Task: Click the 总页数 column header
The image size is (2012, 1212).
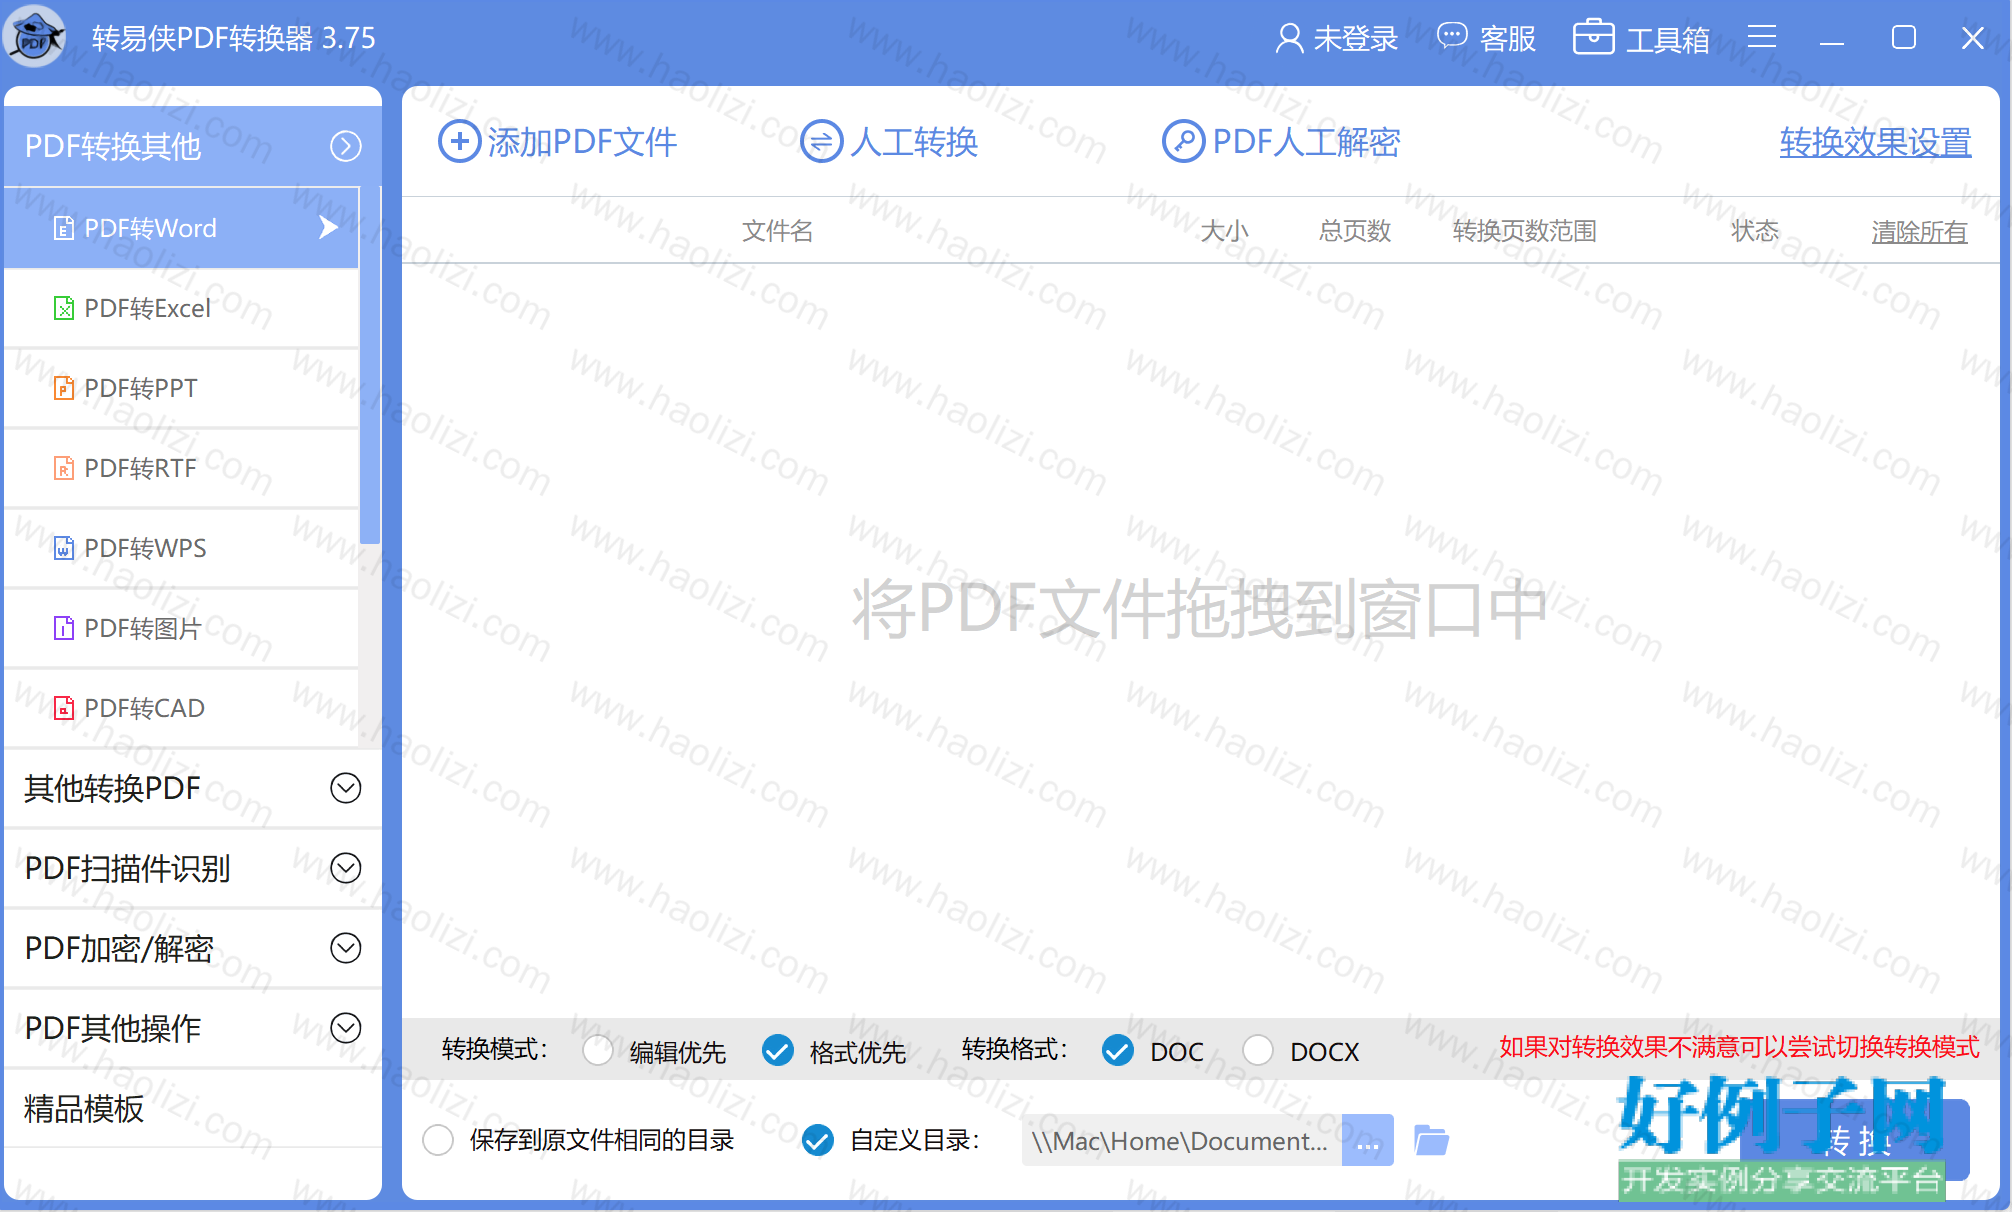Action: coord(1355,231)
